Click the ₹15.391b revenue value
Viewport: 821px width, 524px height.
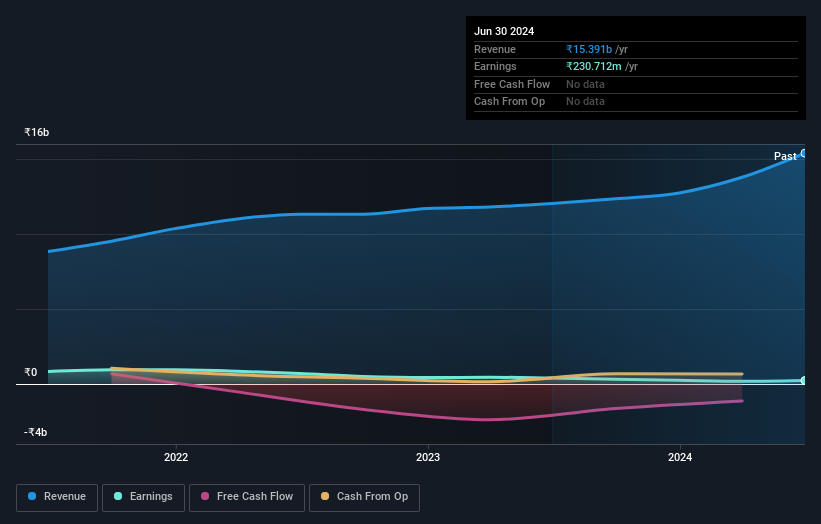point(589,49)
